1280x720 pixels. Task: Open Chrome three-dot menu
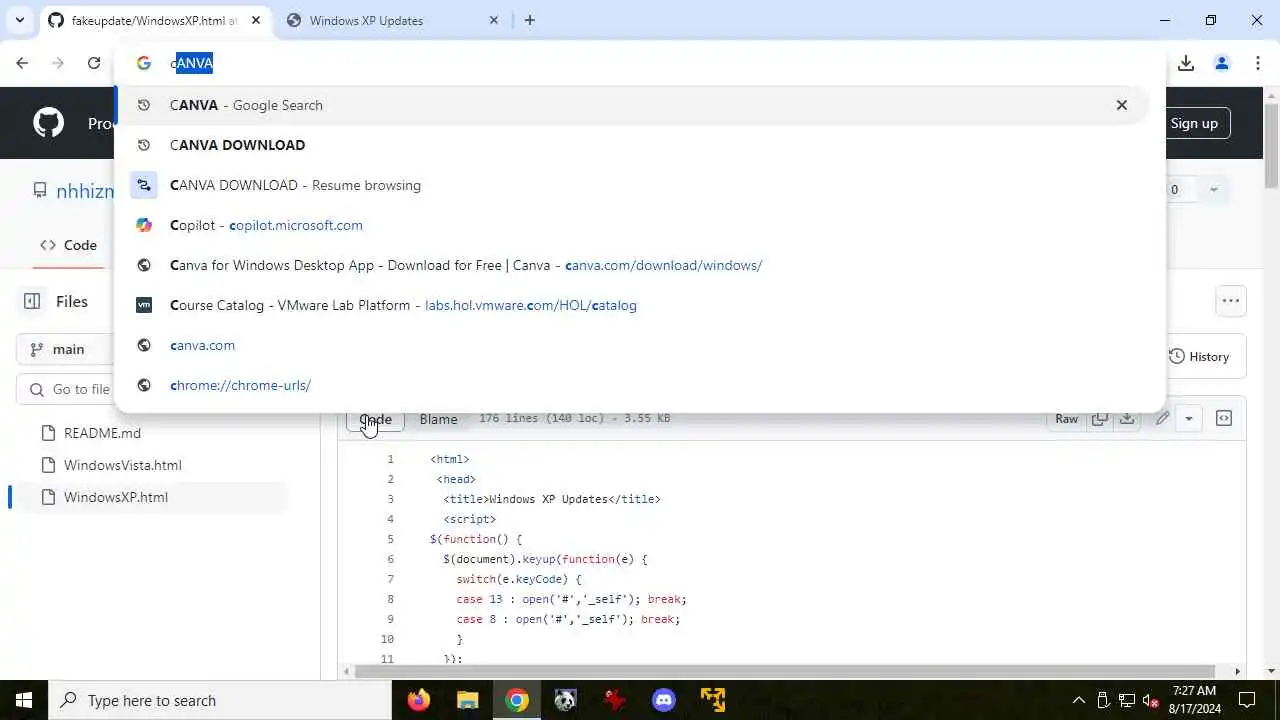[1258, 63]
